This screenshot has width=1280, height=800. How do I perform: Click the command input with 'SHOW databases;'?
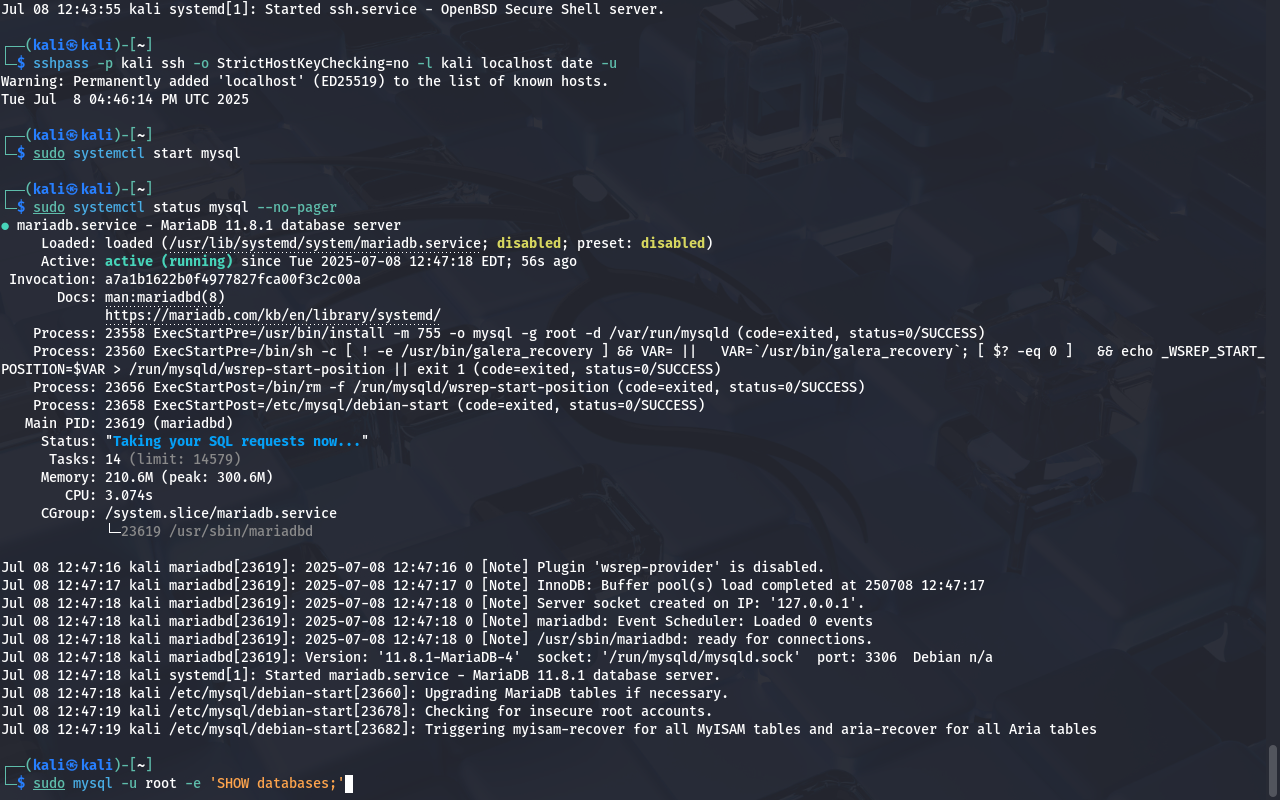coord(189,783)
